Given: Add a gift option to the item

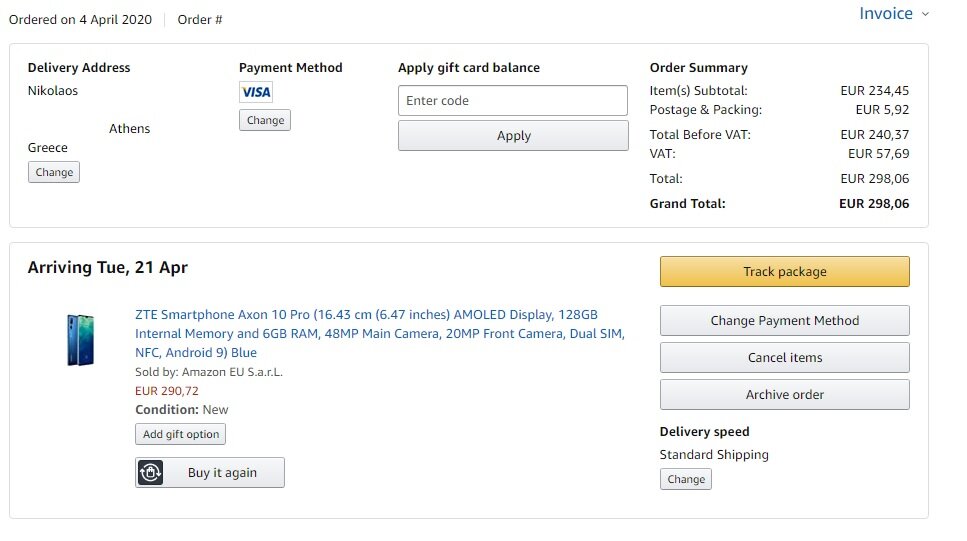Looking at the screenshot, I should click(181, 434).
